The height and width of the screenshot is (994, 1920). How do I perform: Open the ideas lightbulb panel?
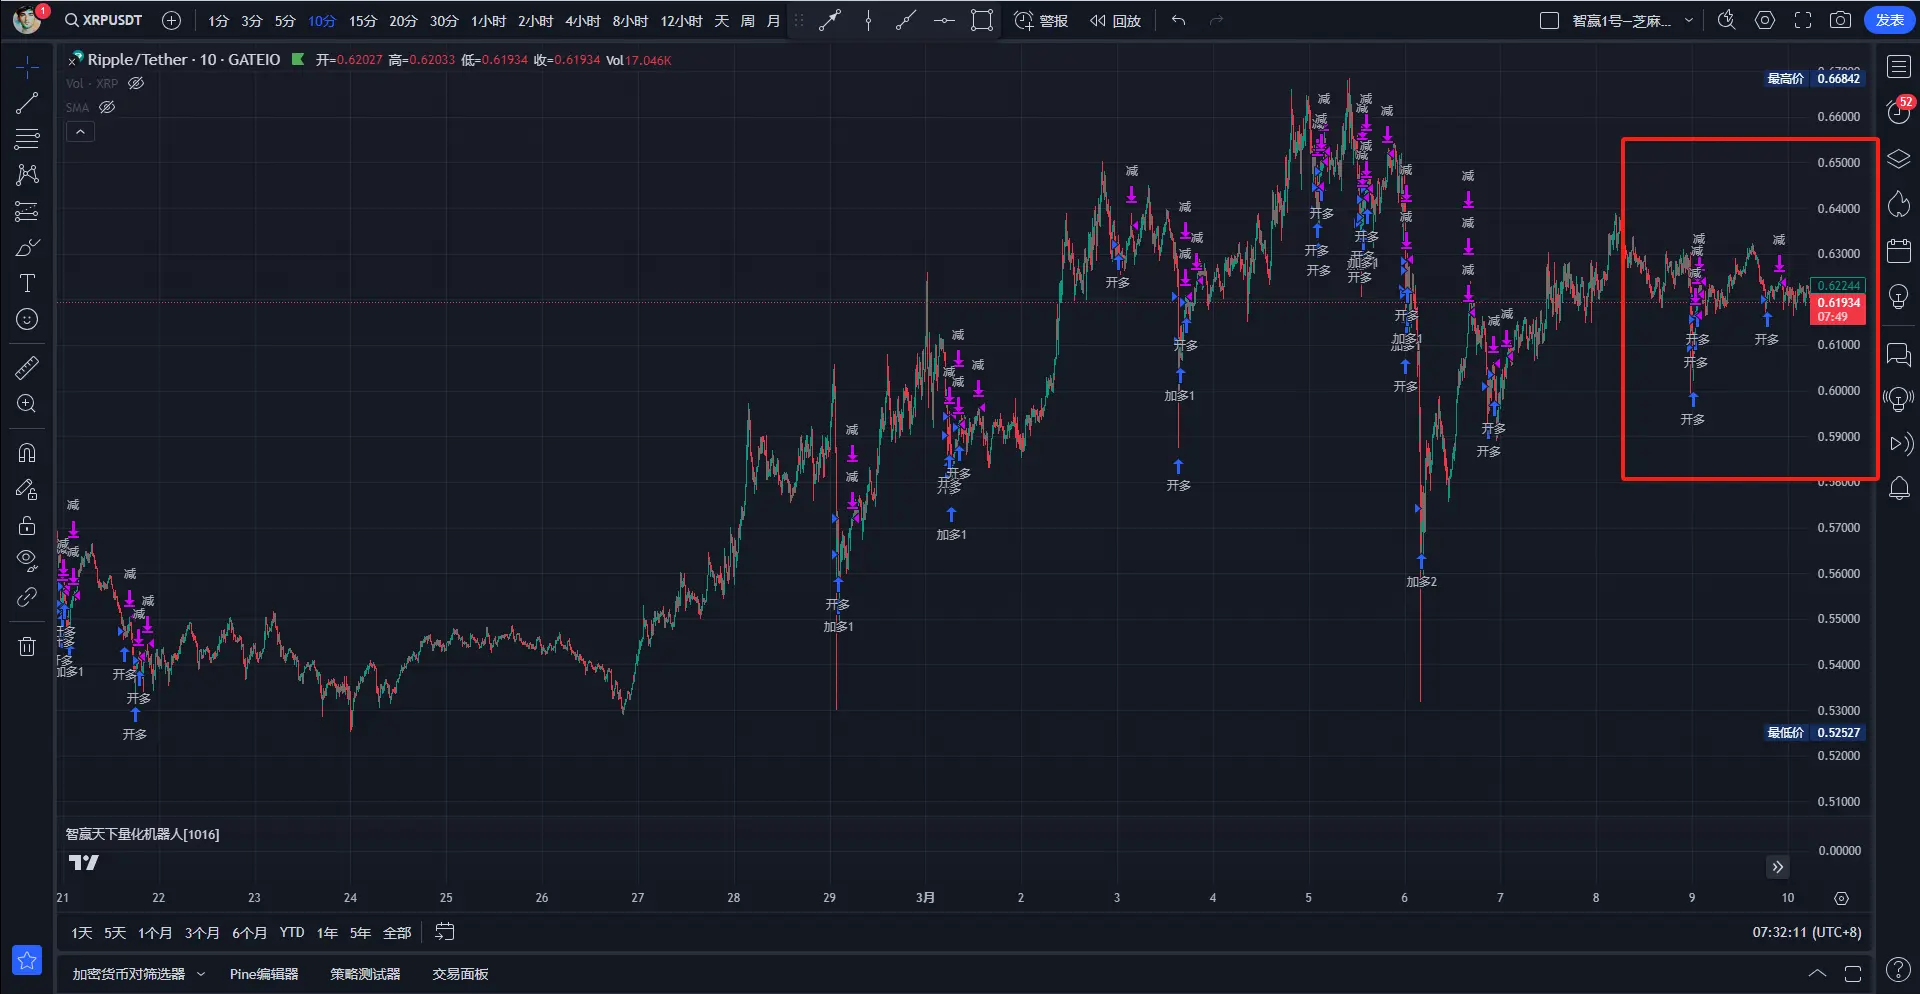[x=1898, y=296]
